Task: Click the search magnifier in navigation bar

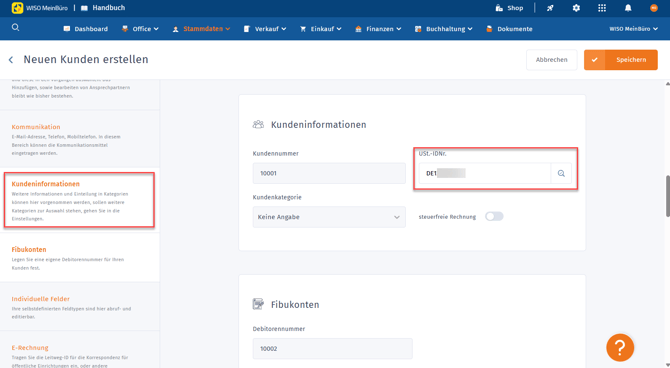Action: click(15, 28)
